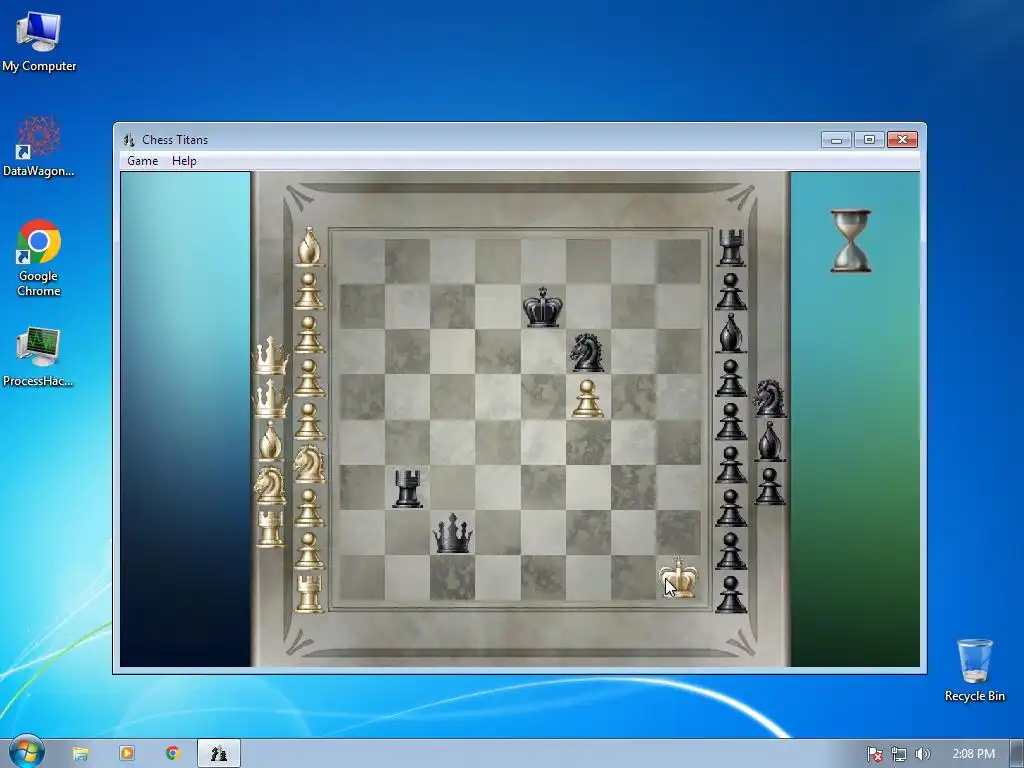Click Chess Titans taskbar button
The width and height of the screenshot is (1024, 768).
pyautogui.click(x=219, y=754)
